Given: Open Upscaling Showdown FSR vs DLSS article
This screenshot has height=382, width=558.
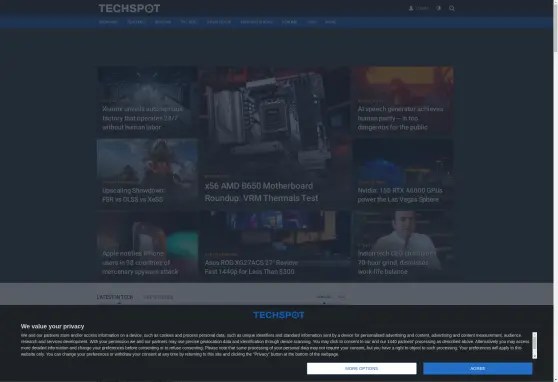Looking at the screenshot, I should point(134,195).
